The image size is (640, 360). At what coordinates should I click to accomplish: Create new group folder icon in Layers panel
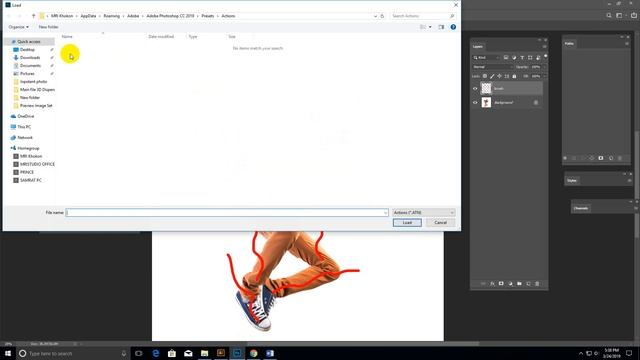coord(519,284)
